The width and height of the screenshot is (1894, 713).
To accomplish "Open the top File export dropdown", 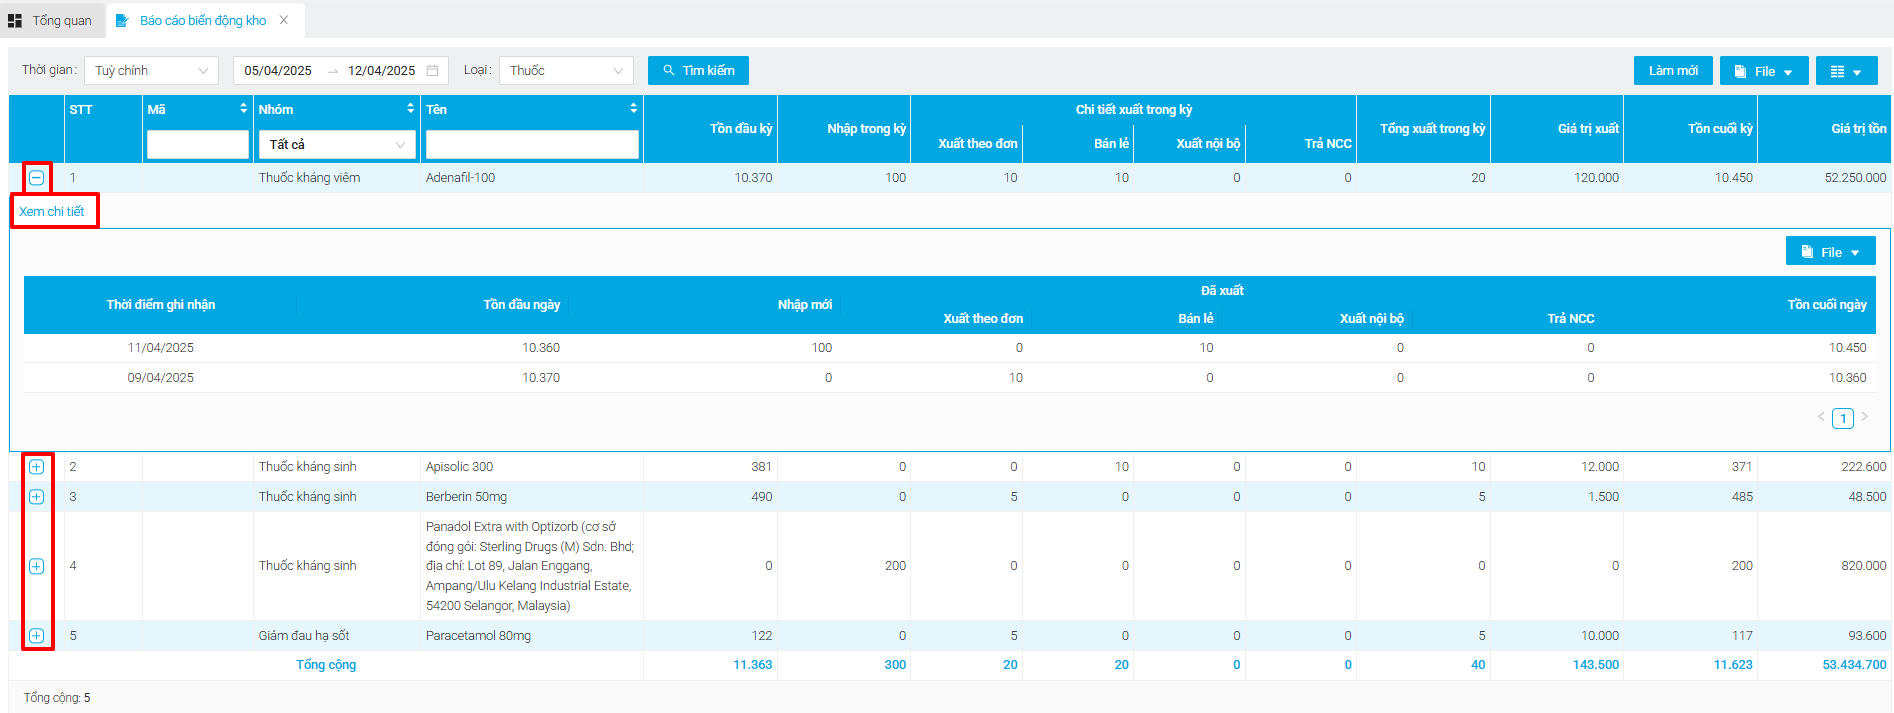I will point(1764,71).
